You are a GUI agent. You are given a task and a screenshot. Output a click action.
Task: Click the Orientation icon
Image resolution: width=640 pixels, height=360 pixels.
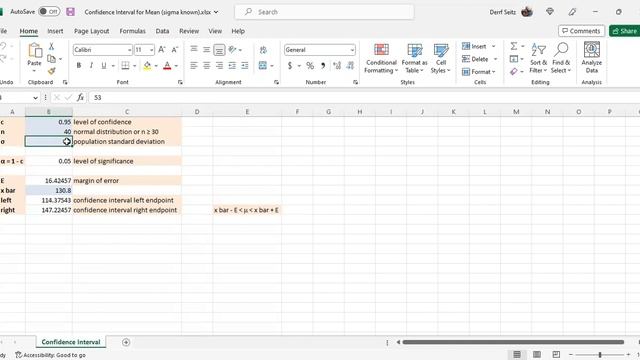coord(232,50)
